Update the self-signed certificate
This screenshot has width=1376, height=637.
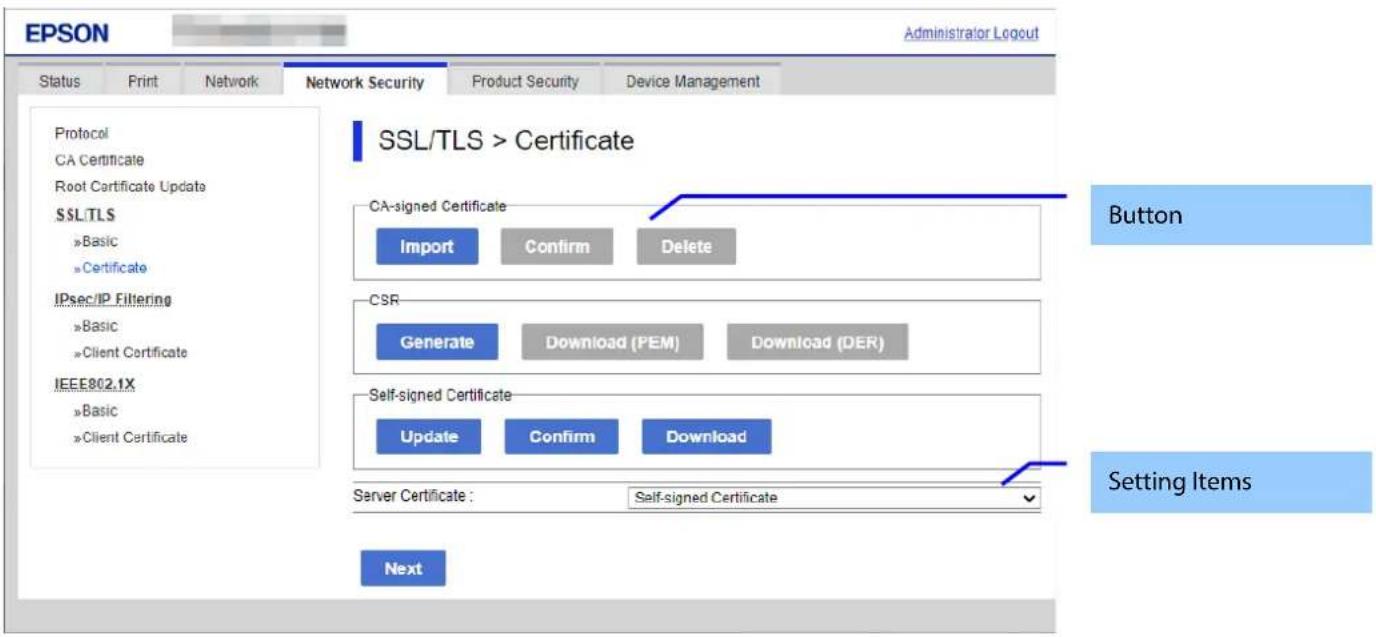coord(429,437)
